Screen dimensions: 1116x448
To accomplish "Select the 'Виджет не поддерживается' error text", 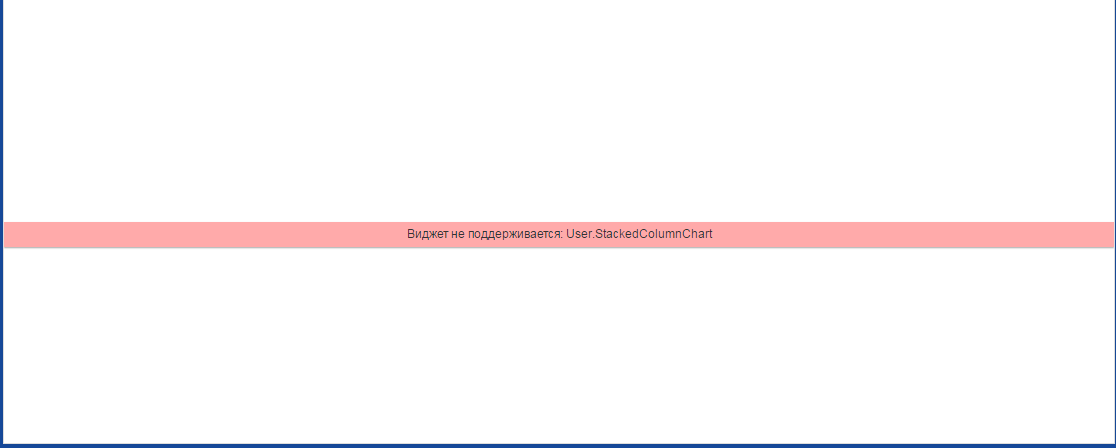I will [x=485, y=234].
